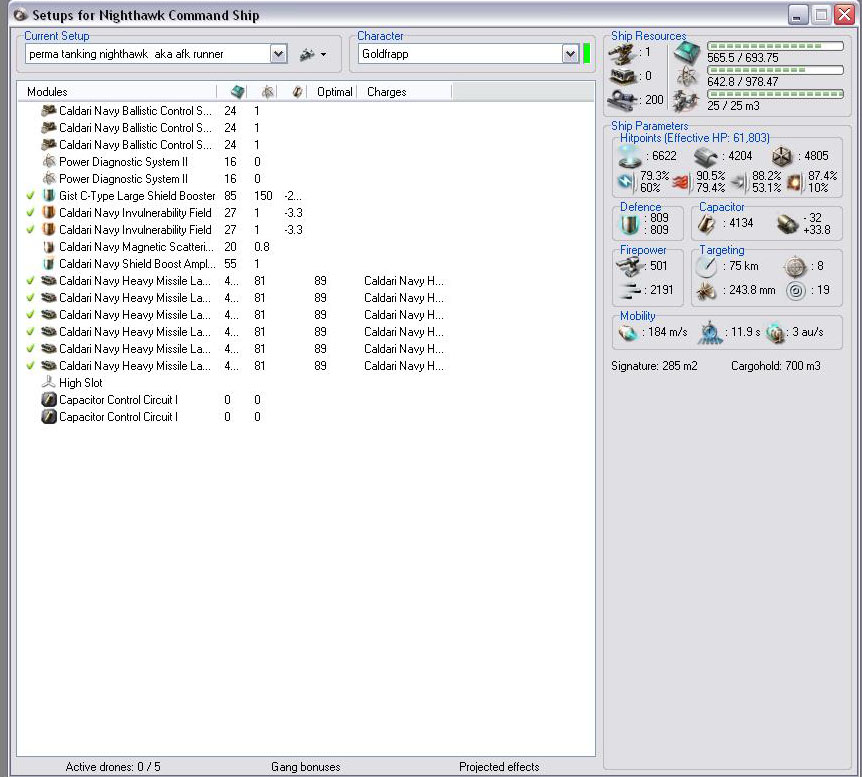Click the thermal resistance icon
Image resolution: width=862 pixels, height=777 pixels.
[681, 181]
